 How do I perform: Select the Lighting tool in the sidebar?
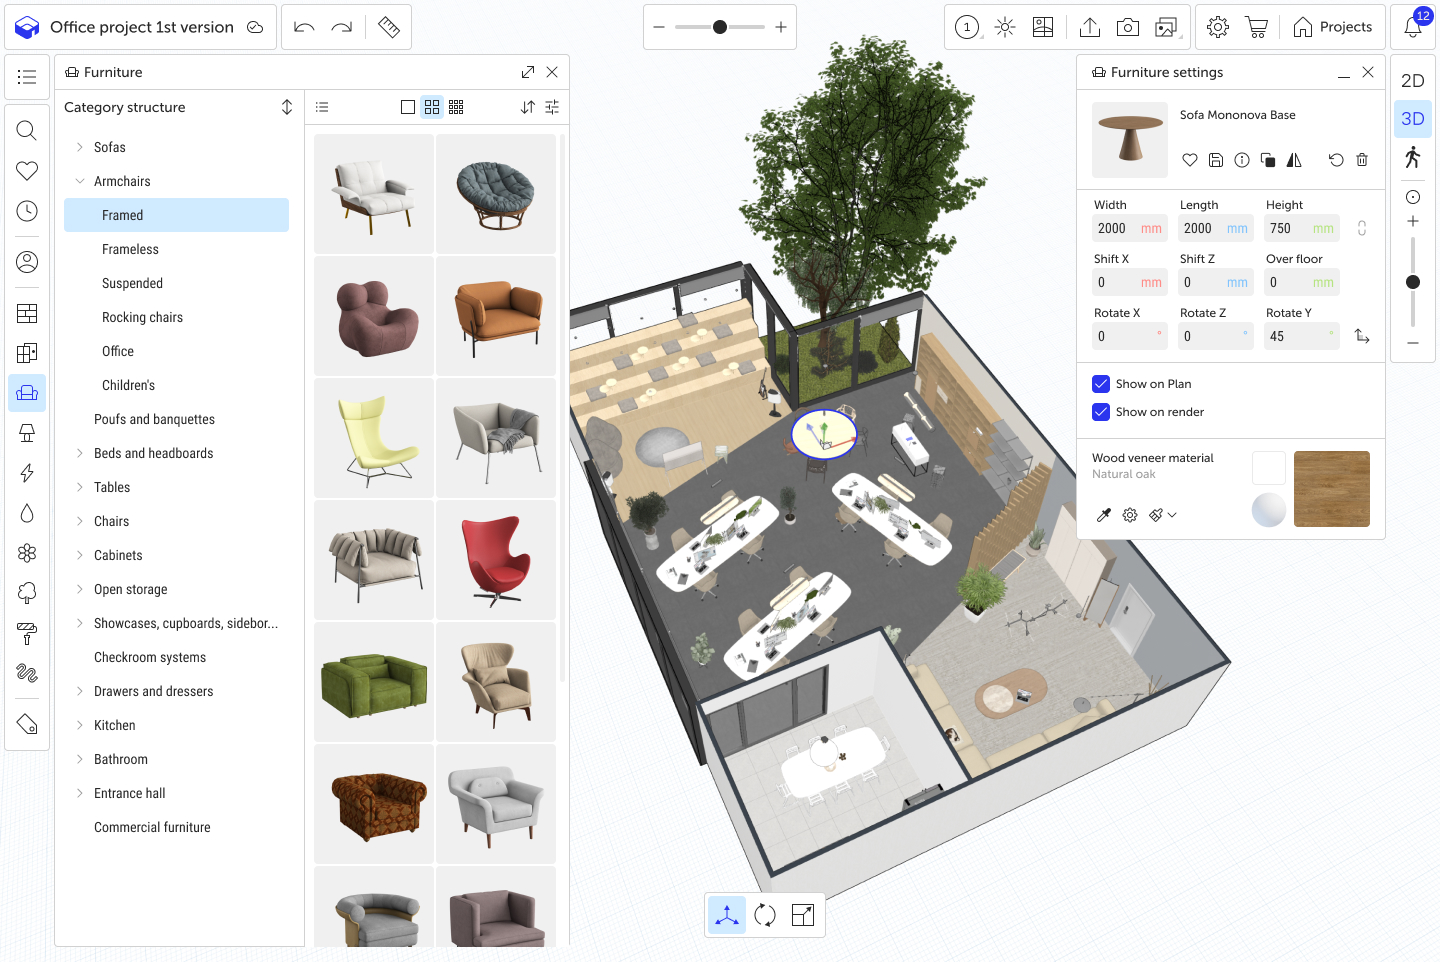(27, 432)
